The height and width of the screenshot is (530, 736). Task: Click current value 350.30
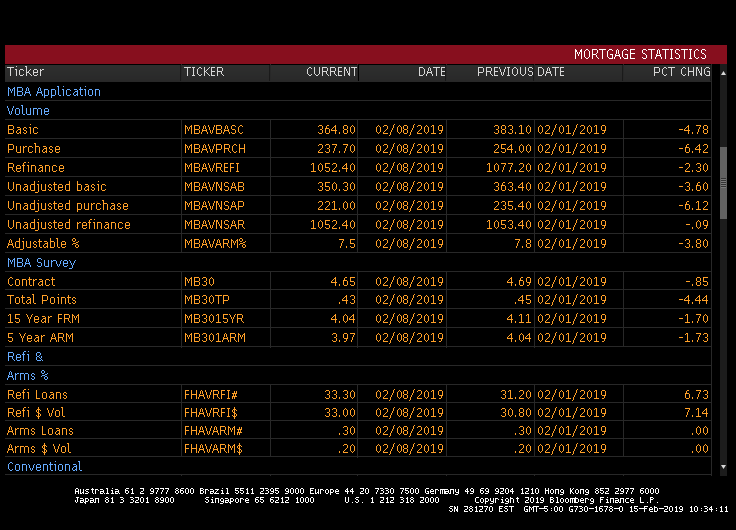[x=336, y=187]
